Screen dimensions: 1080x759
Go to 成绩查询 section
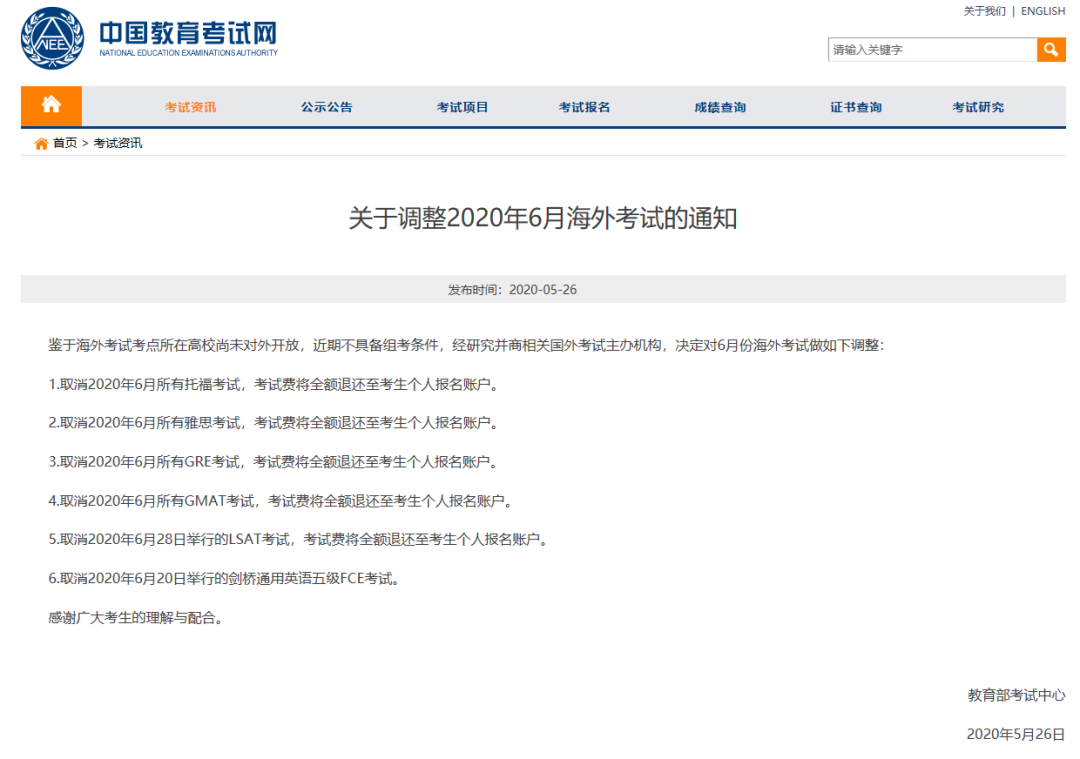(x=720, y=107)
